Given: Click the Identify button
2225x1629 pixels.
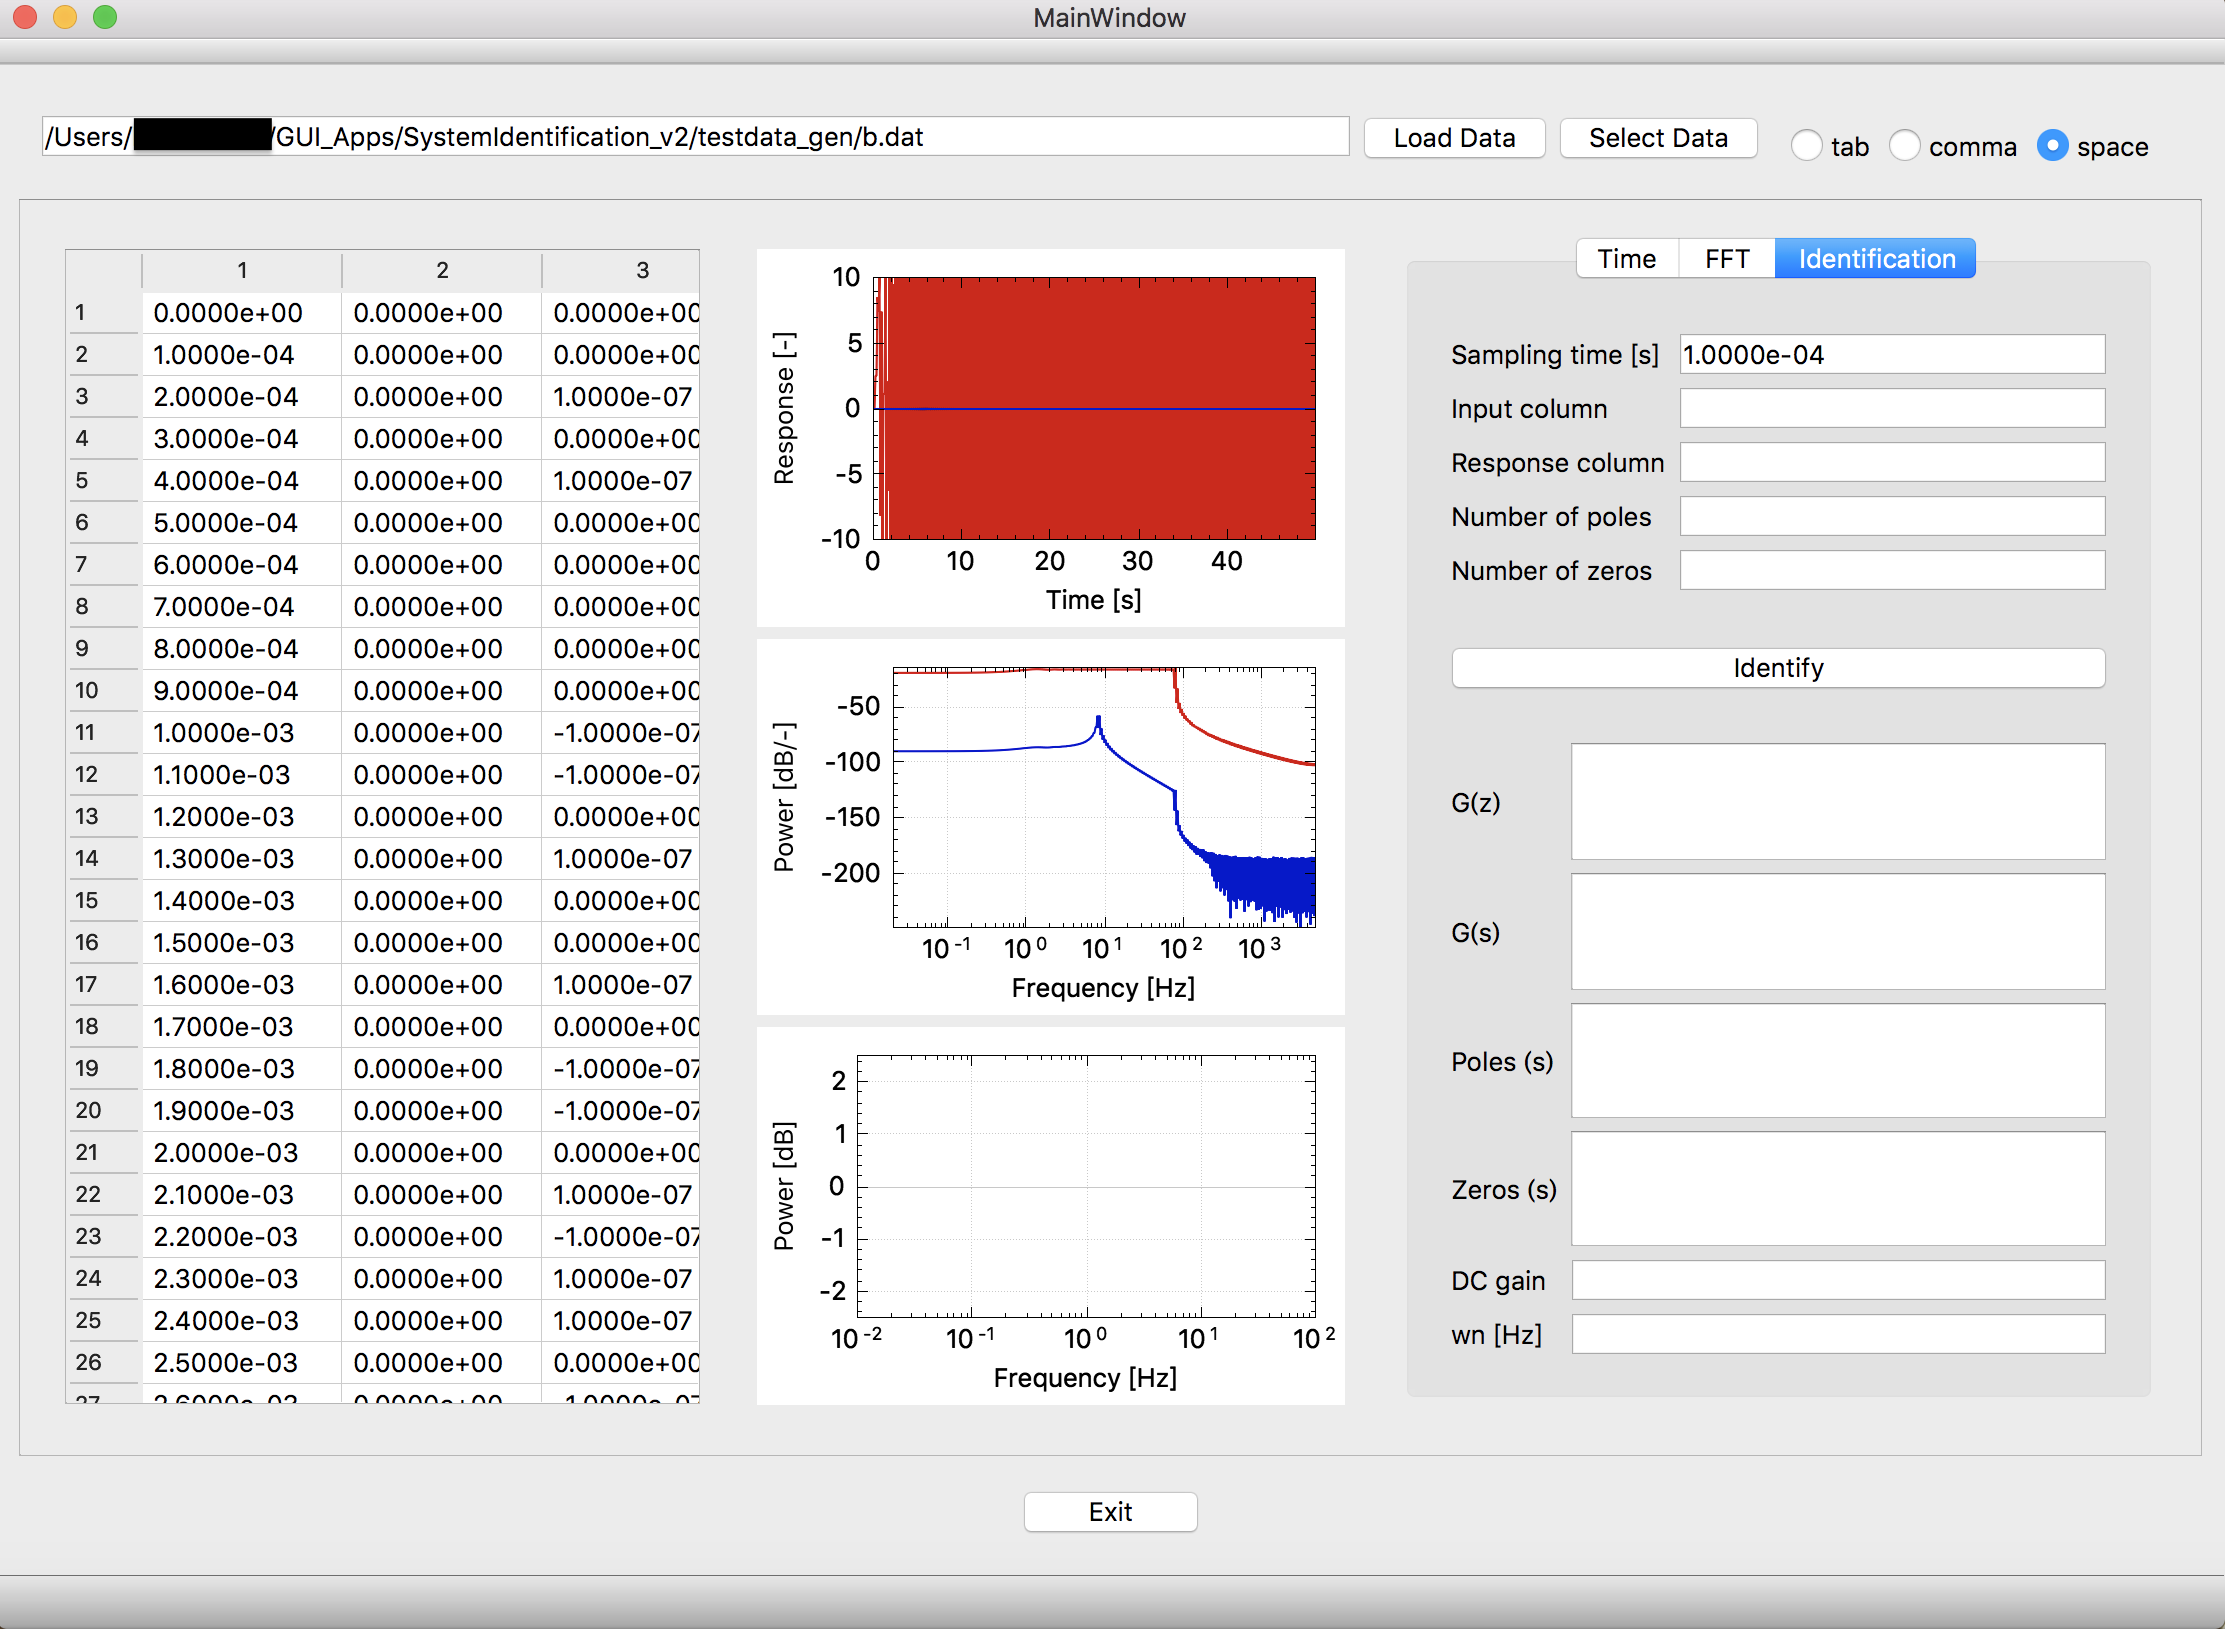Looking at the screenshot, I should click(x=1778, y=668).
